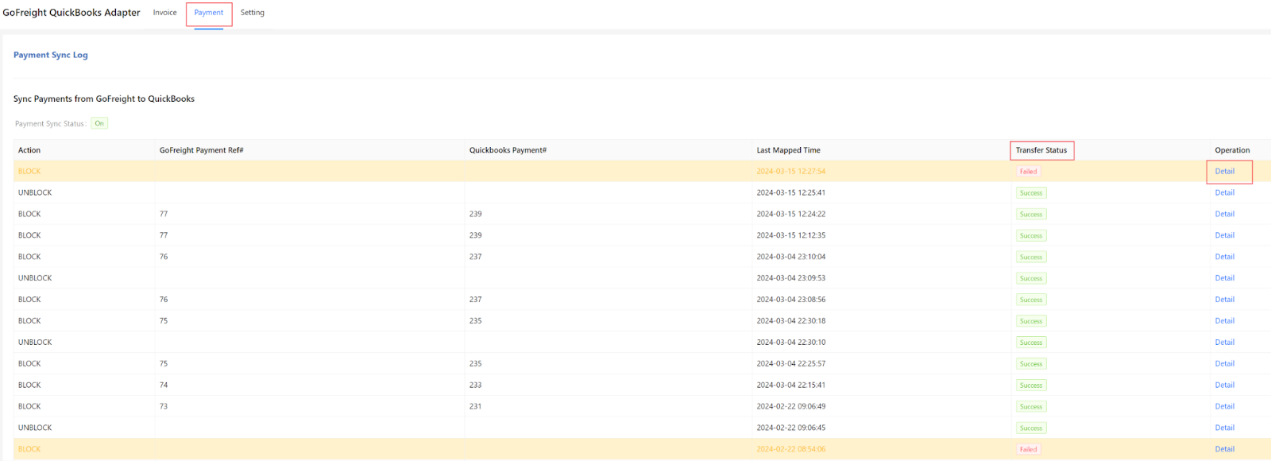Open Detail for UNBLOCK at 12:25:41
This screenshot has height=461, width=1271.
click(1224, 193)
